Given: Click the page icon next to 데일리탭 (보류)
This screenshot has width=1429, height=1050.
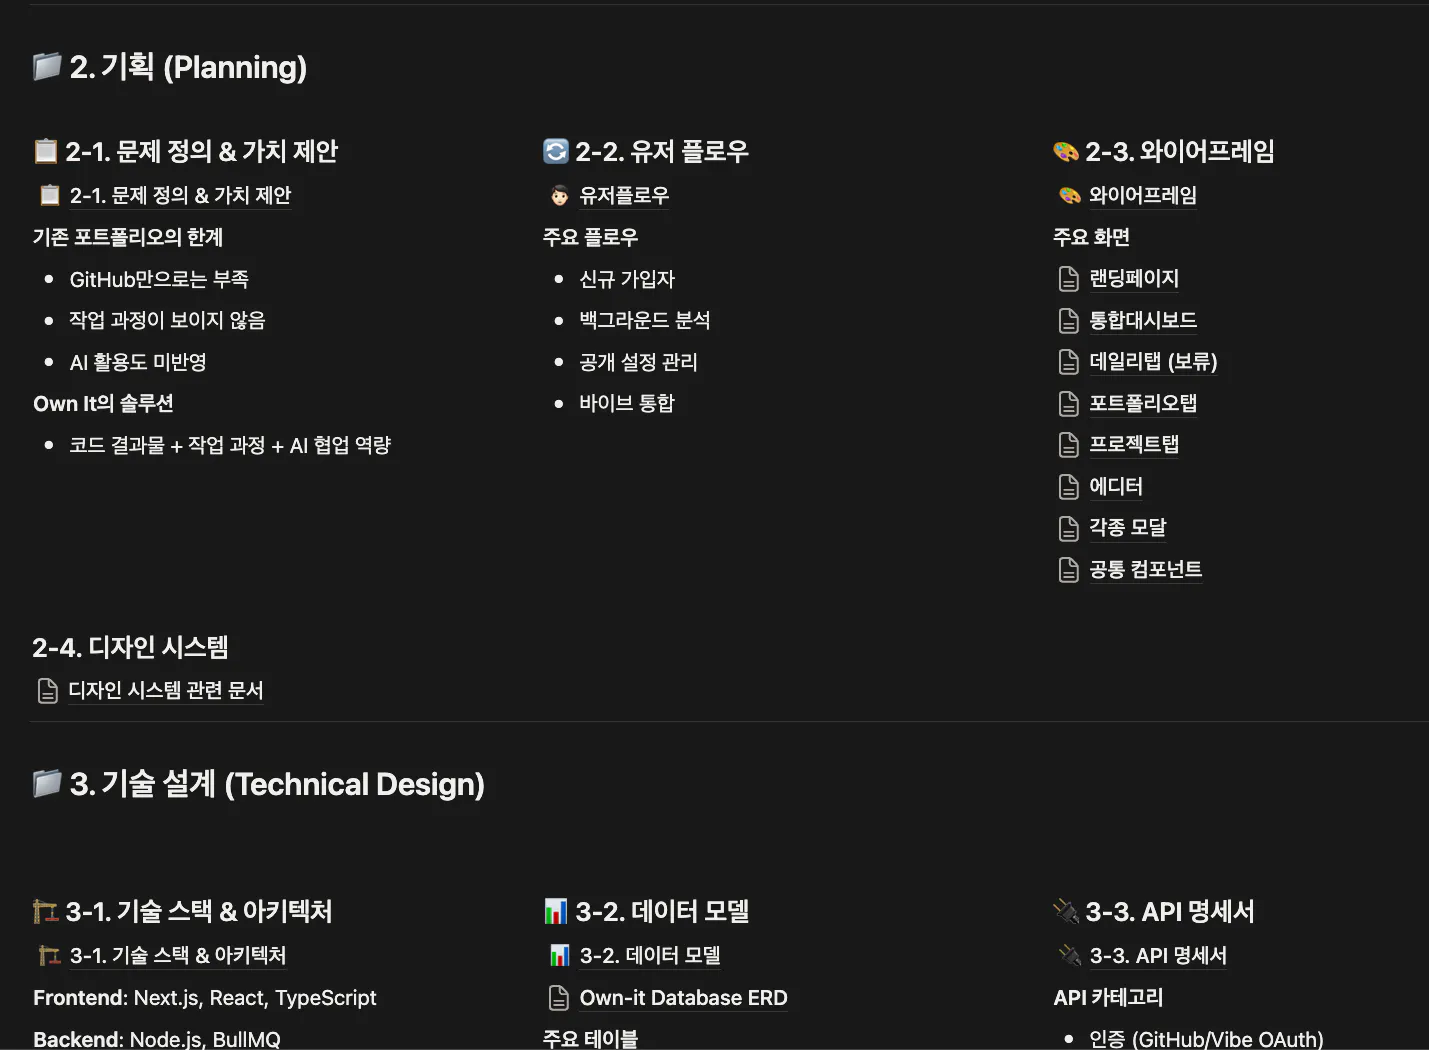Looking at the screenshot, I should [1069, 362].
